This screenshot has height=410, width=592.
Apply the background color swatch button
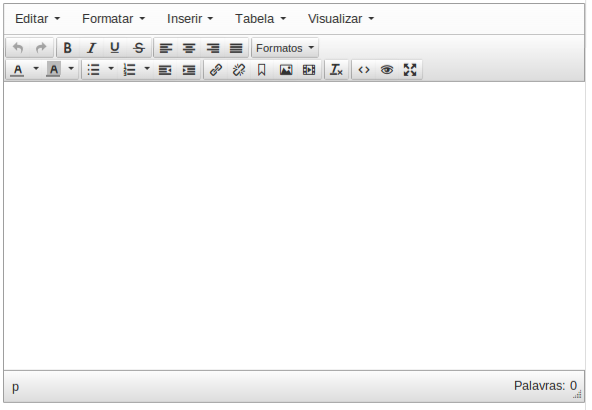pyautogui.click(x=54, y=70)
